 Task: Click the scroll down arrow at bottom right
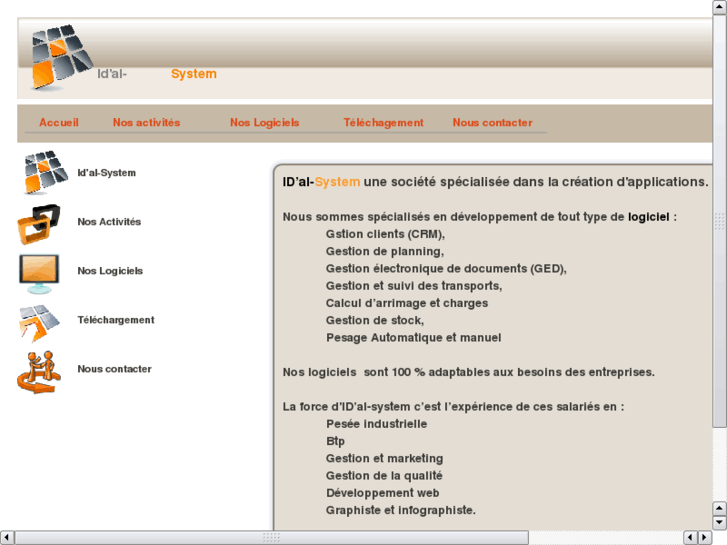pyautogui.click(x=719, y=522)
